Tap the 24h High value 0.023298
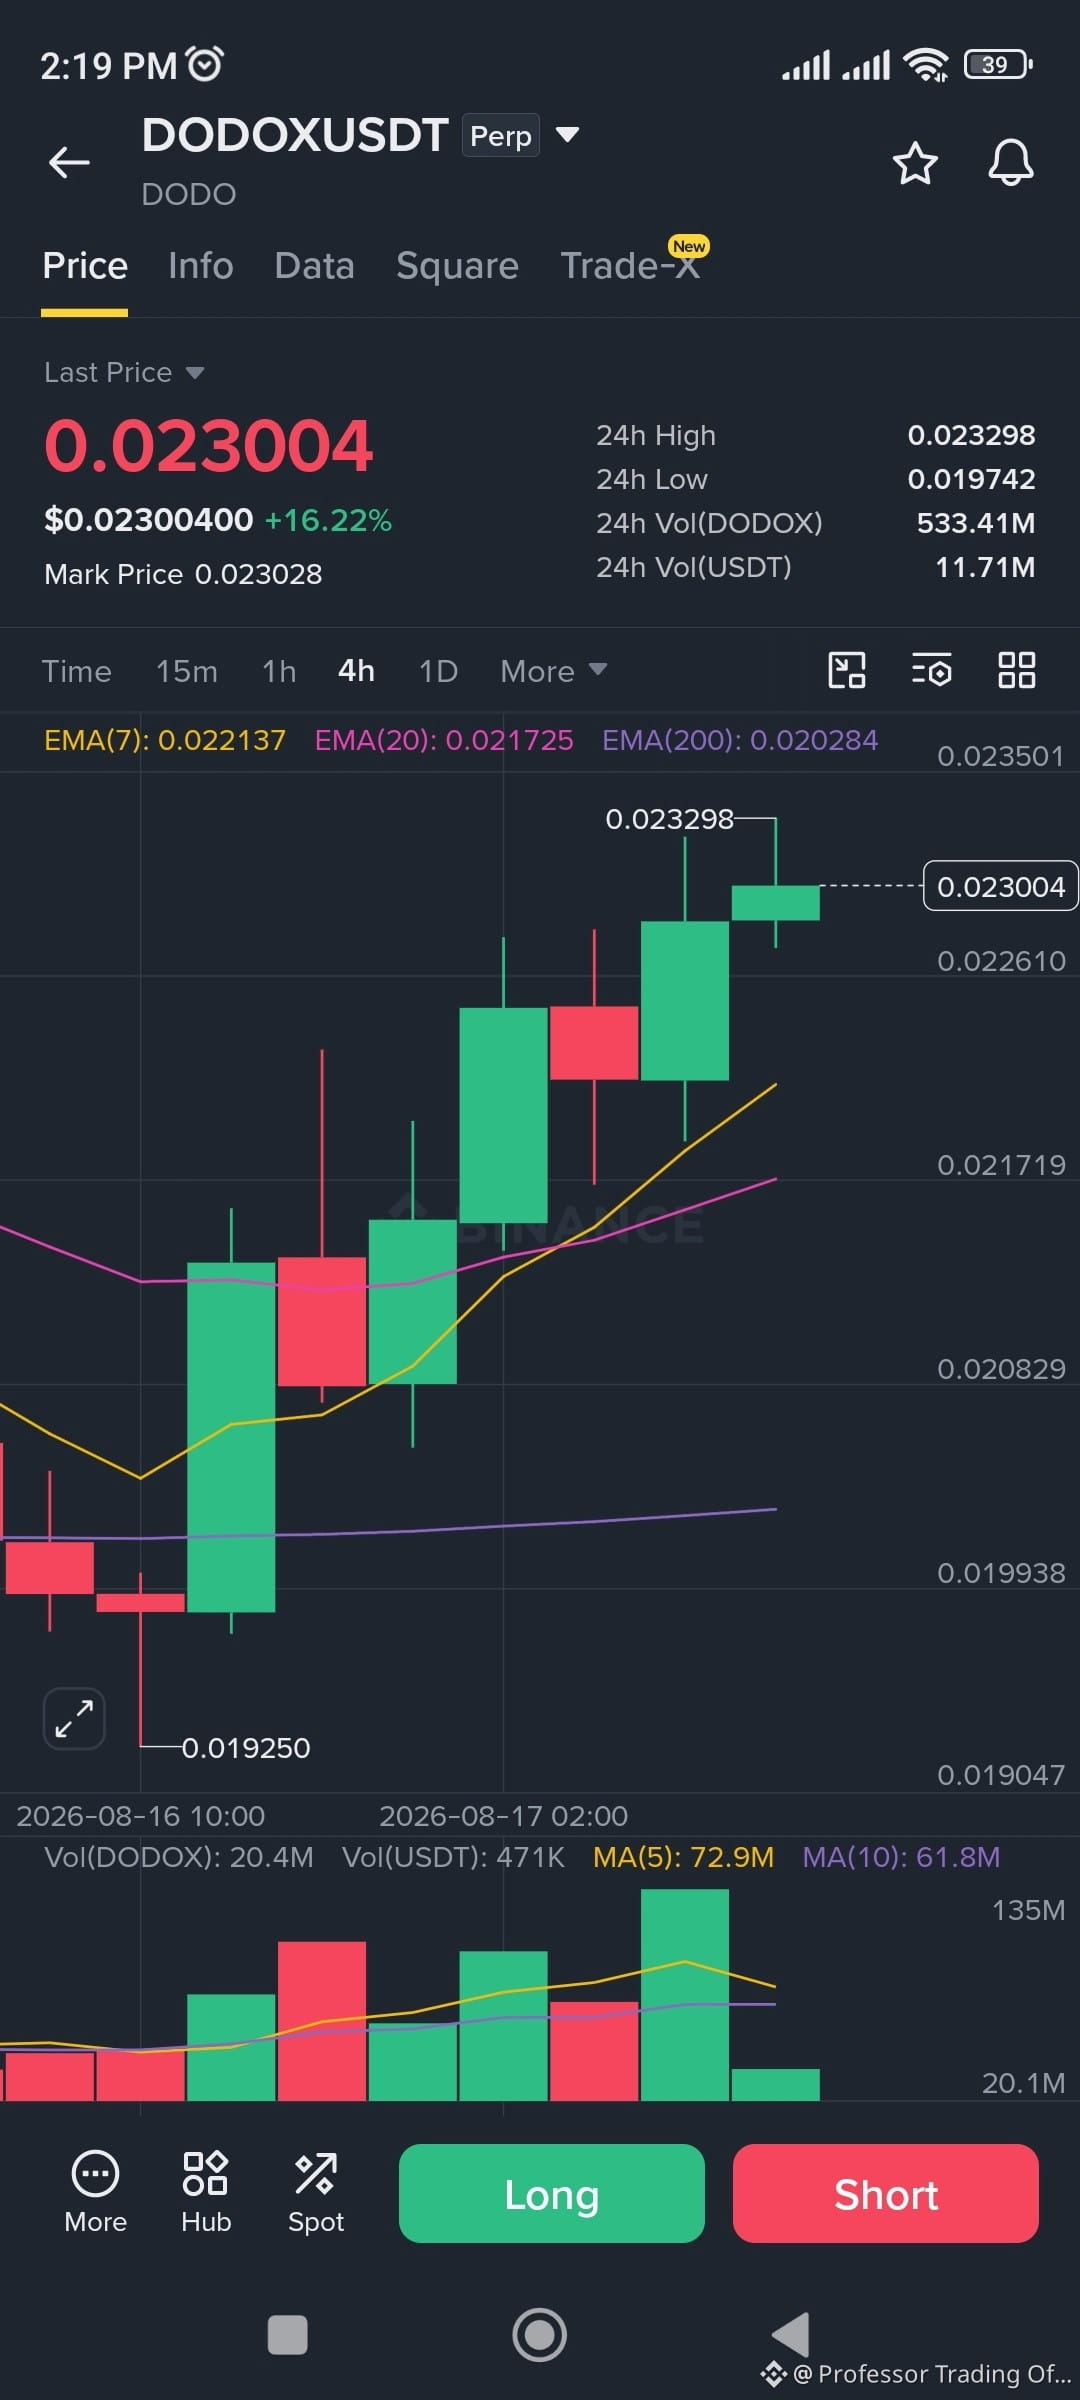 pyautogui.click(x=971, y=435)
